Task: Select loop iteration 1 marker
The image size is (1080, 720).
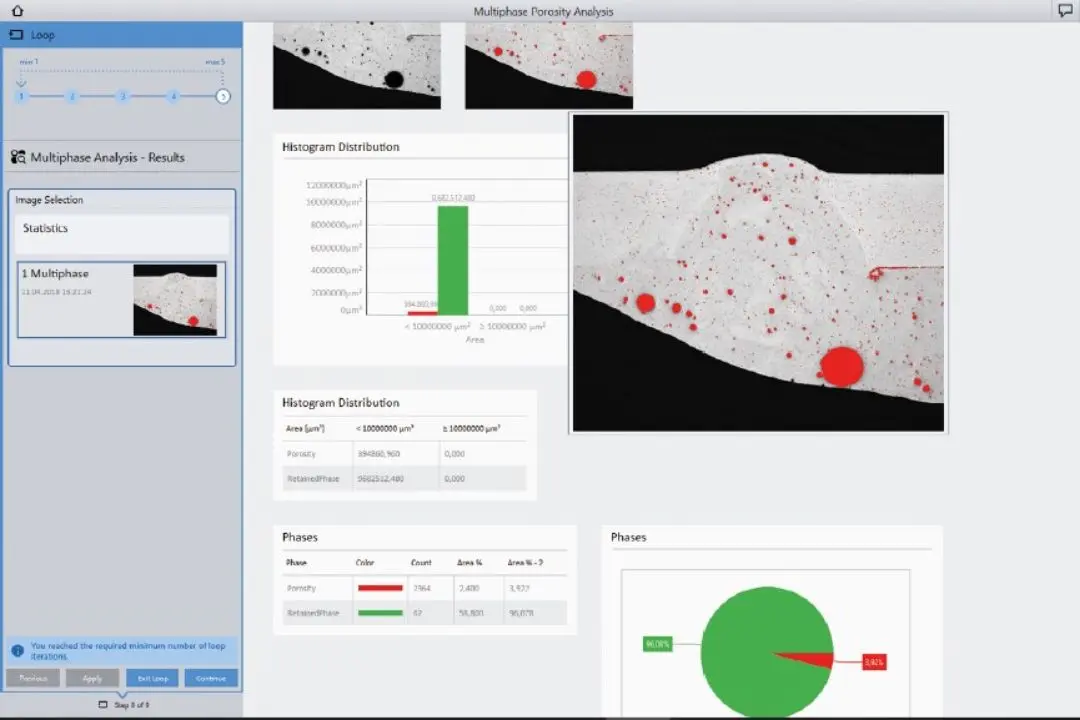Action: [21, 96]
